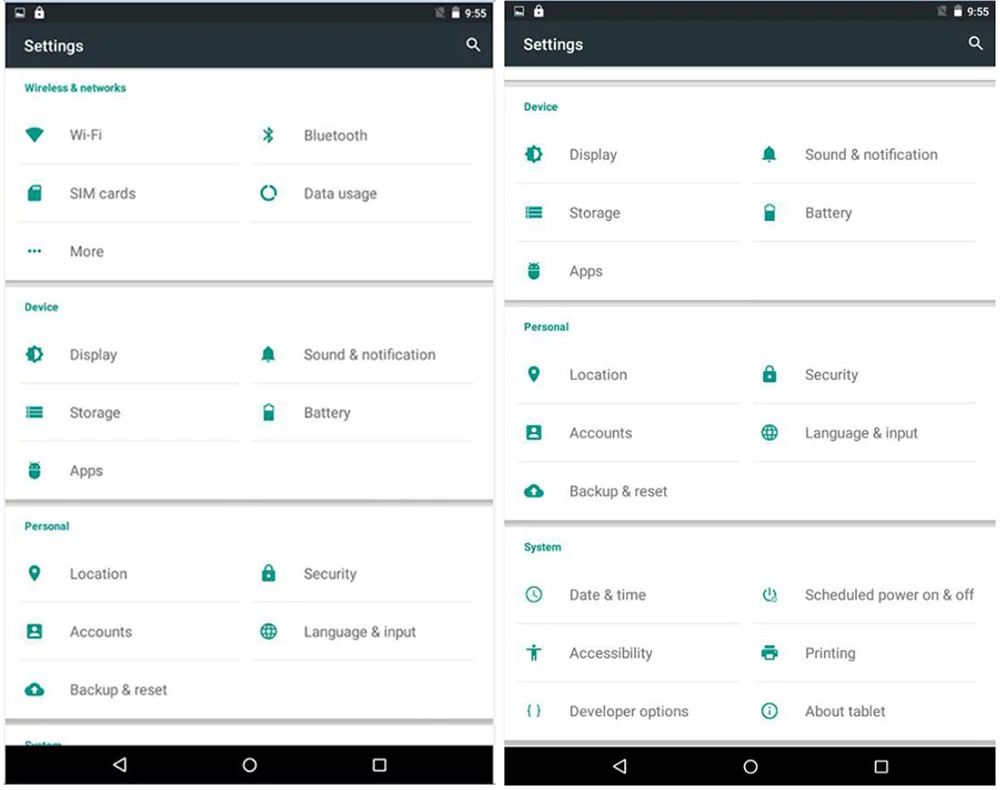Image resolution: width=1000 pixels, height=790 pixels.
Task: Open Bluetooth settings in left screen
Action: (x=335, y=135)
